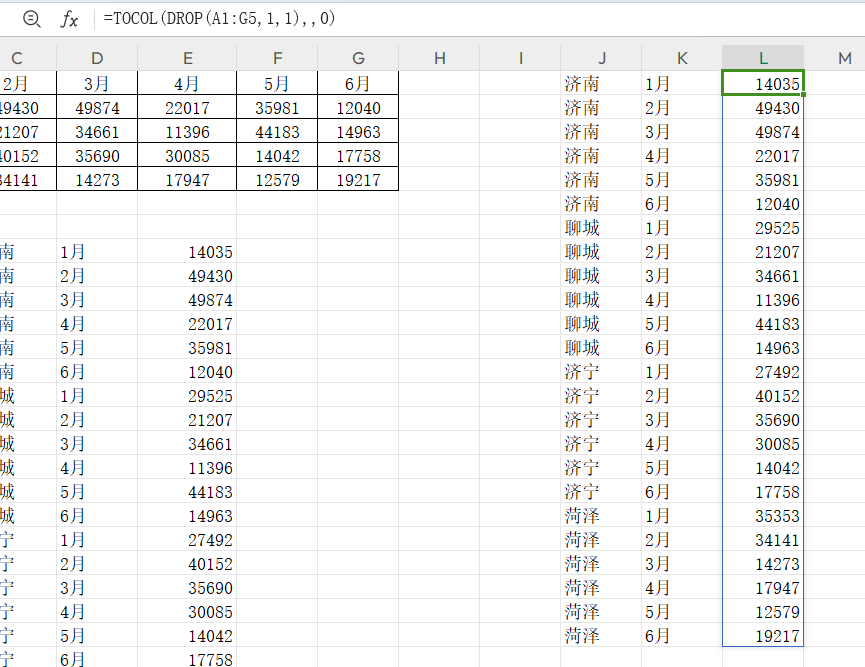Select column E header

[187, 58]
